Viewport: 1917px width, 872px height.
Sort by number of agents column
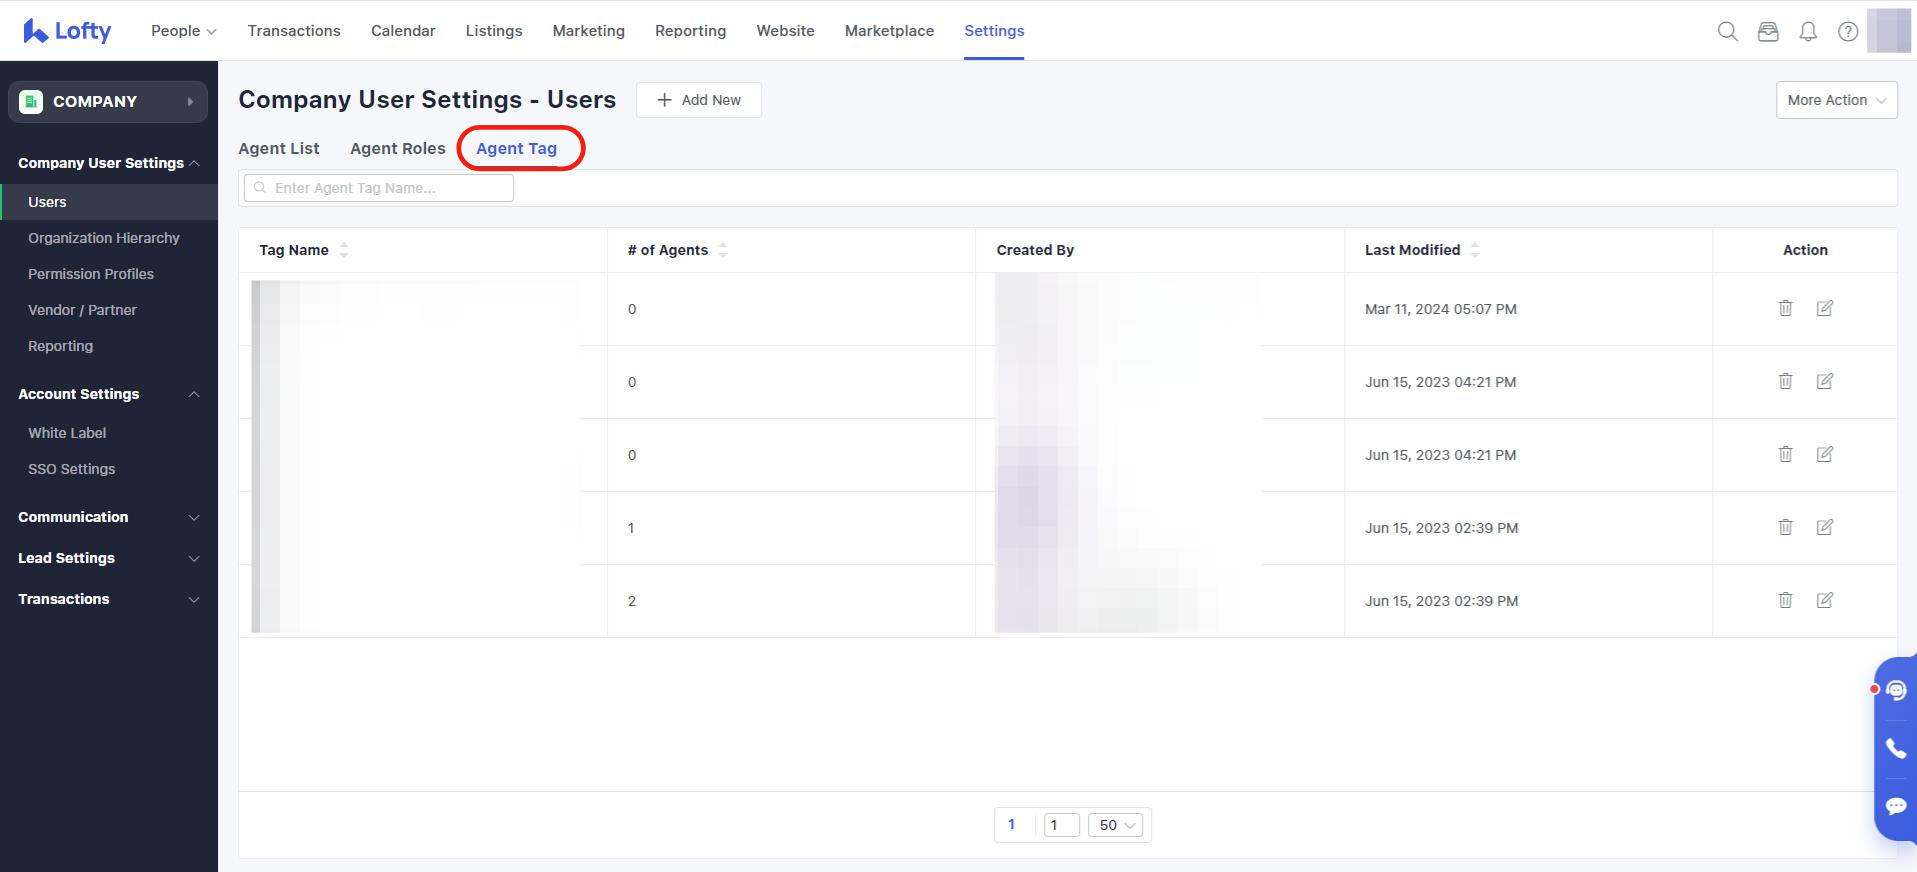[x=723, y=250]
